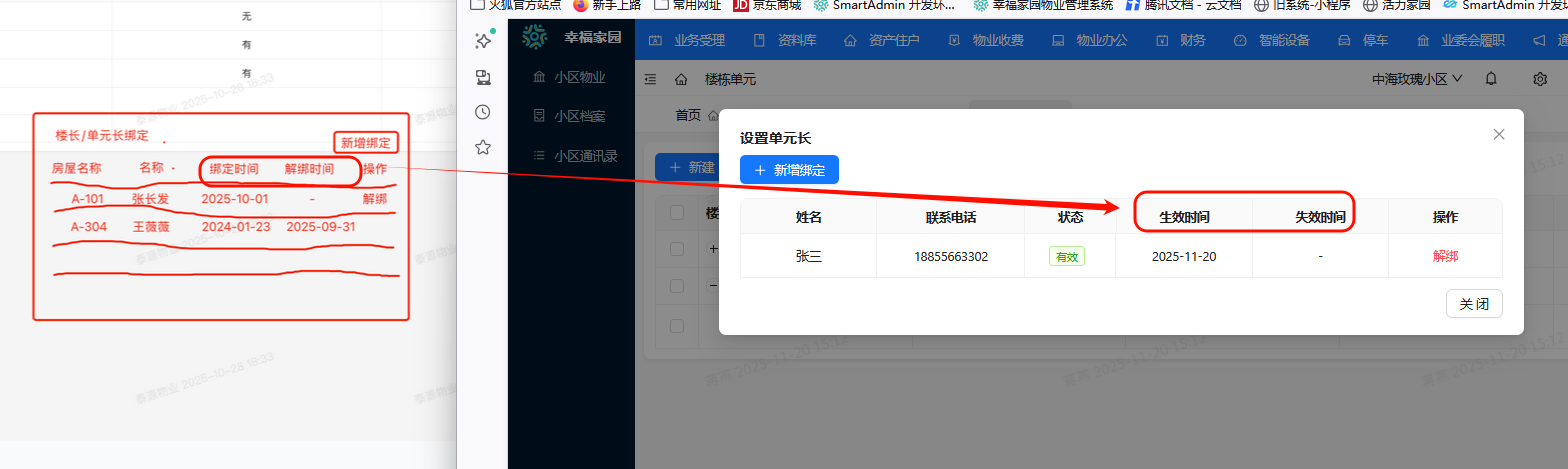Collapse the table row with the minus icon
The image size is (1568, 469).
pyautogui.click(x=713, y=286)
